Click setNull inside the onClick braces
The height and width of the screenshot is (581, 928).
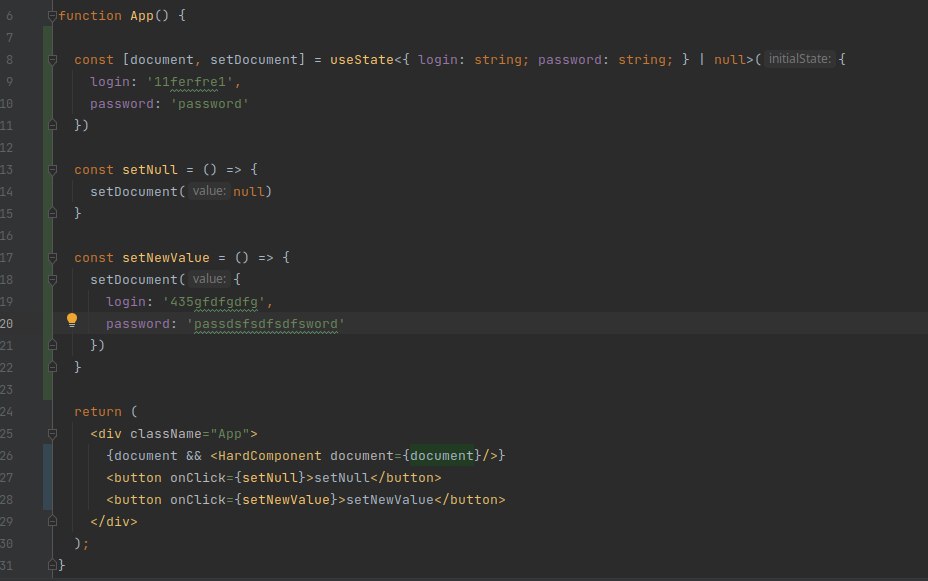(269, 477)
